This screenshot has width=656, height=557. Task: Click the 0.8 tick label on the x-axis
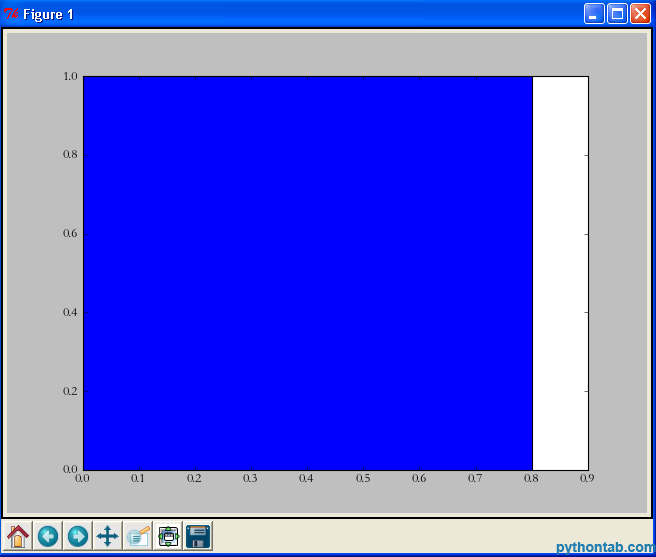coord(532,478)
